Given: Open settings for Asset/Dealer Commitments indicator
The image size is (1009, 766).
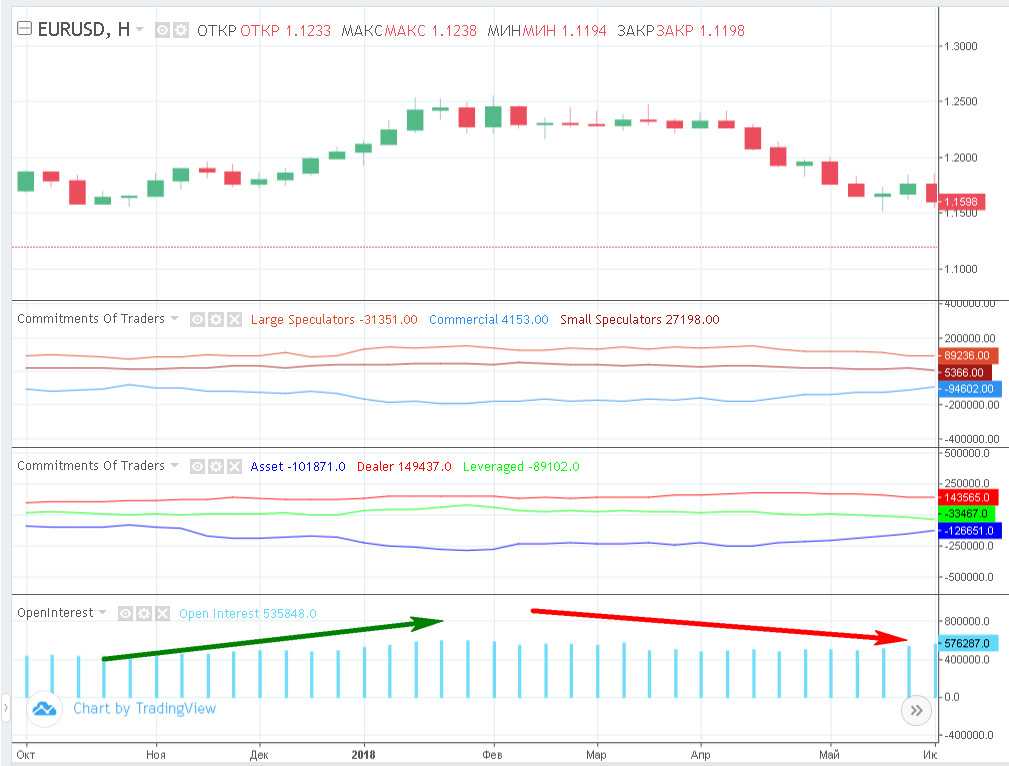Looking at the screenshot, I should point(215,466).
